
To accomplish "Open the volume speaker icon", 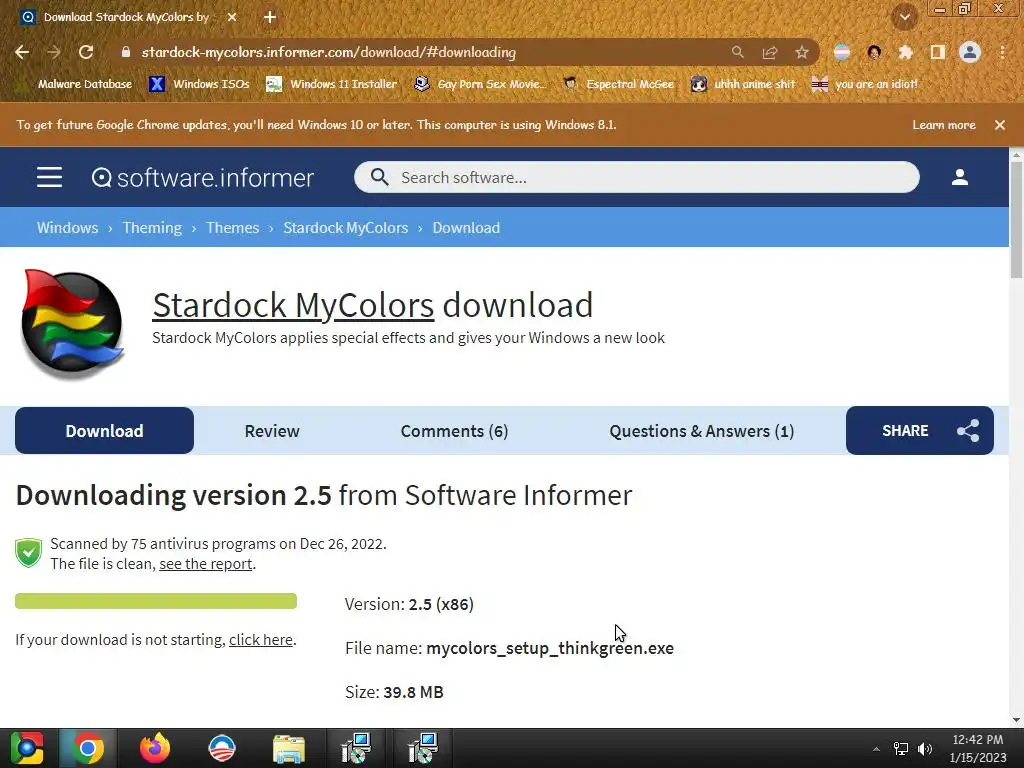I will click(925, 749).
